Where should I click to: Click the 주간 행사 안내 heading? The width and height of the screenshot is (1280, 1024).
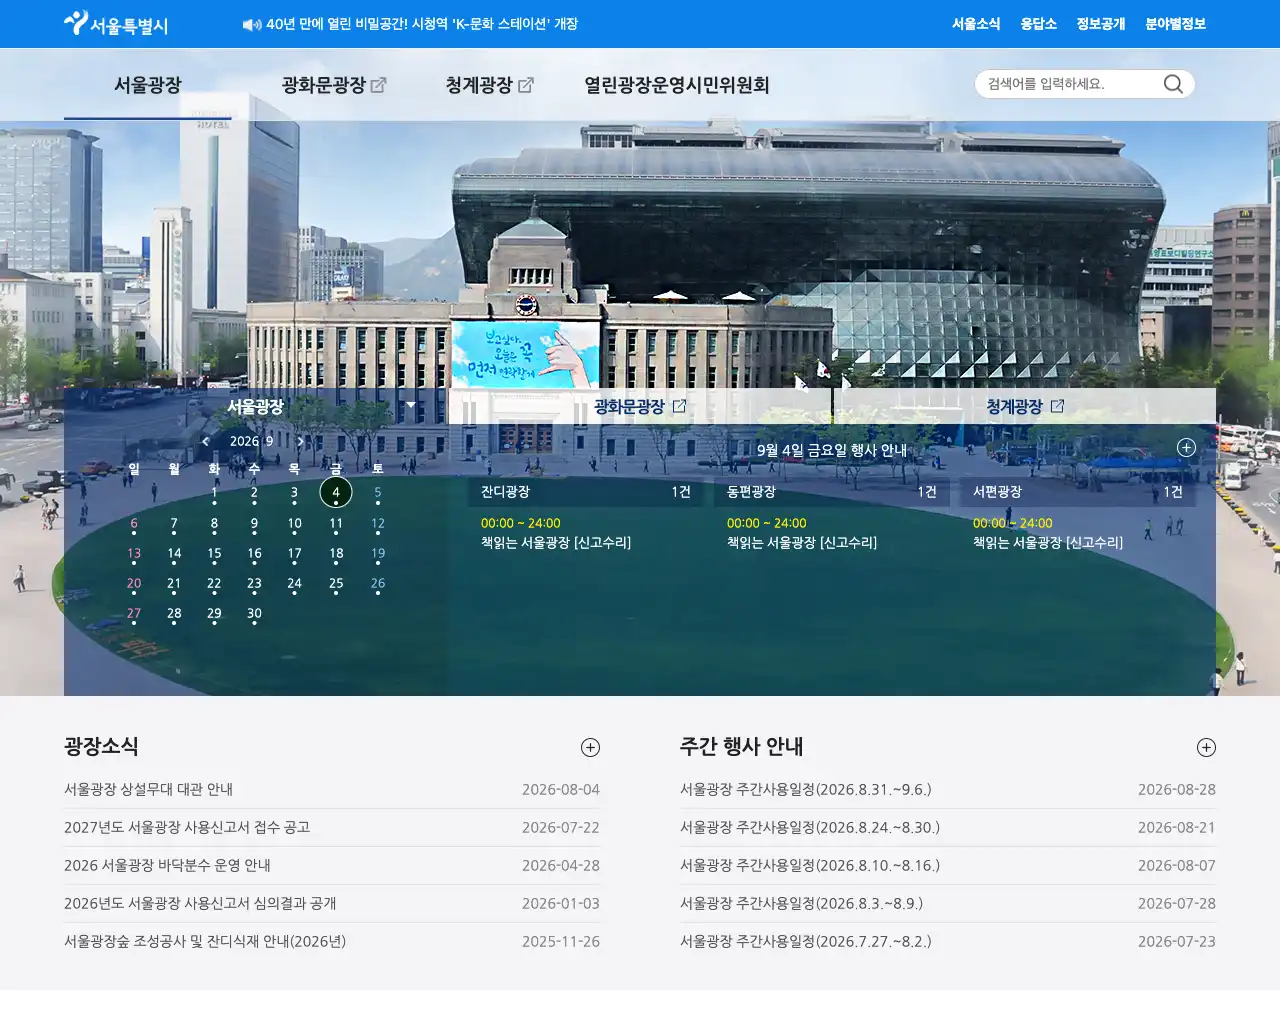coord(742,746)
